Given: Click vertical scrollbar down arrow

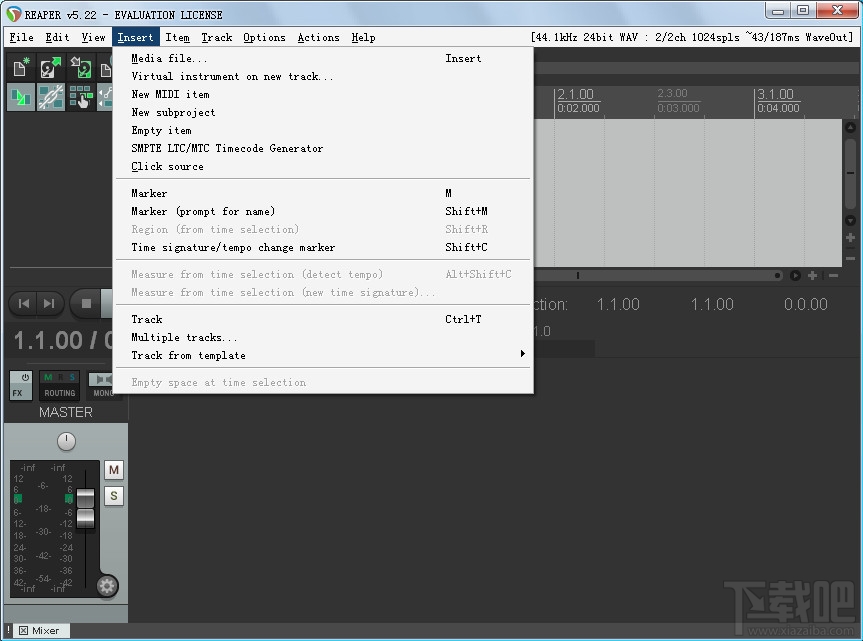Looking at the screenshot, I should 850,221.
